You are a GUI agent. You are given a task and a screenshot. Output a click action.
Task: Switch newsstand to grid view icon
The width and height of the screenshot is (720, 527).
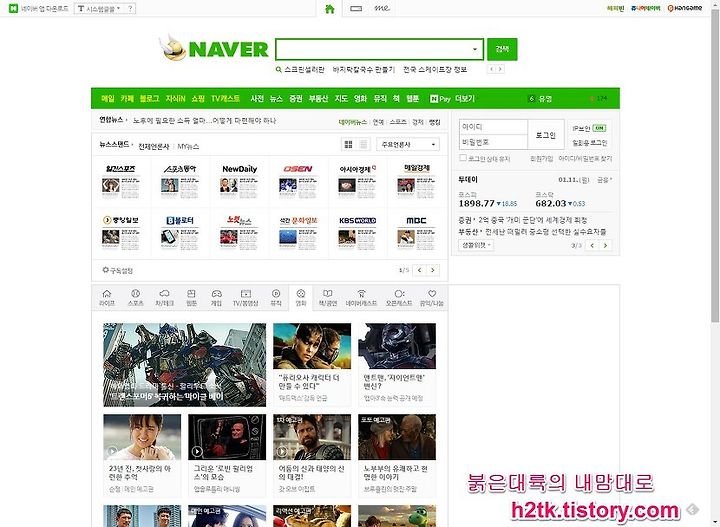(x=349, y=145)
